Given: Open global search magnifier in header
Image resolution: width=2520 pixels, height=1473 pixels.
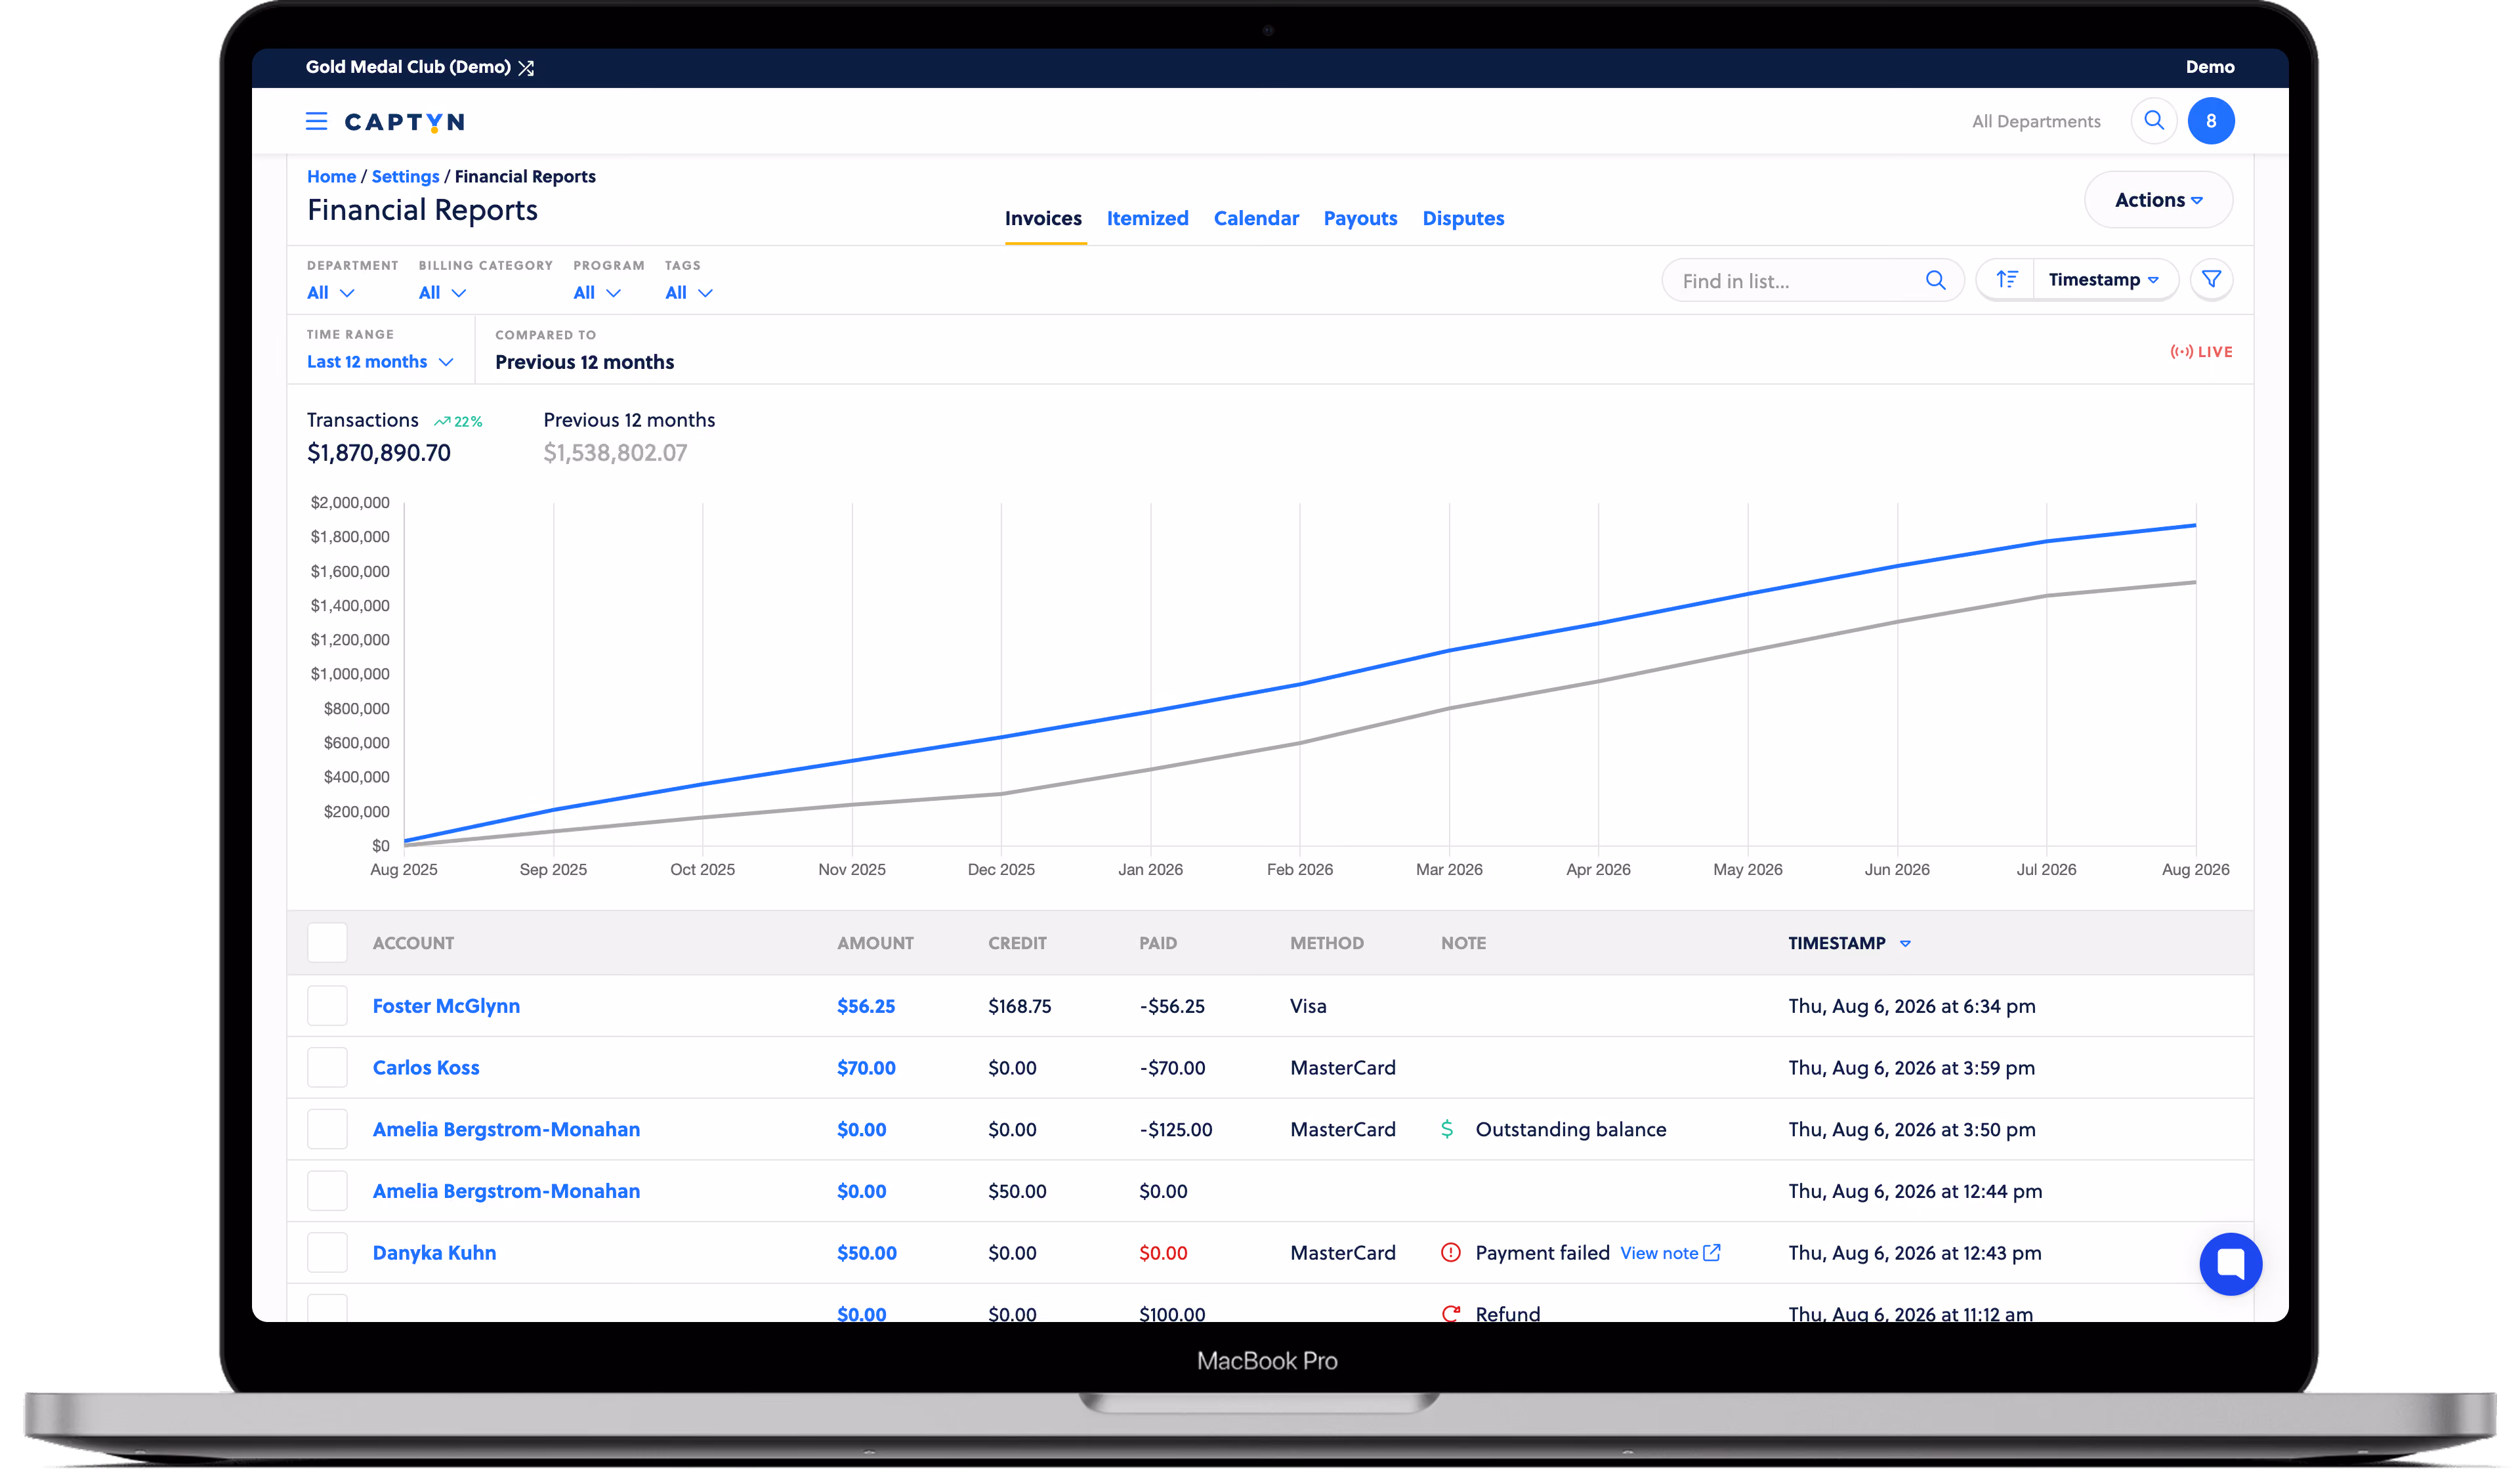Looking at the screenshot, I should [2154, 121].
